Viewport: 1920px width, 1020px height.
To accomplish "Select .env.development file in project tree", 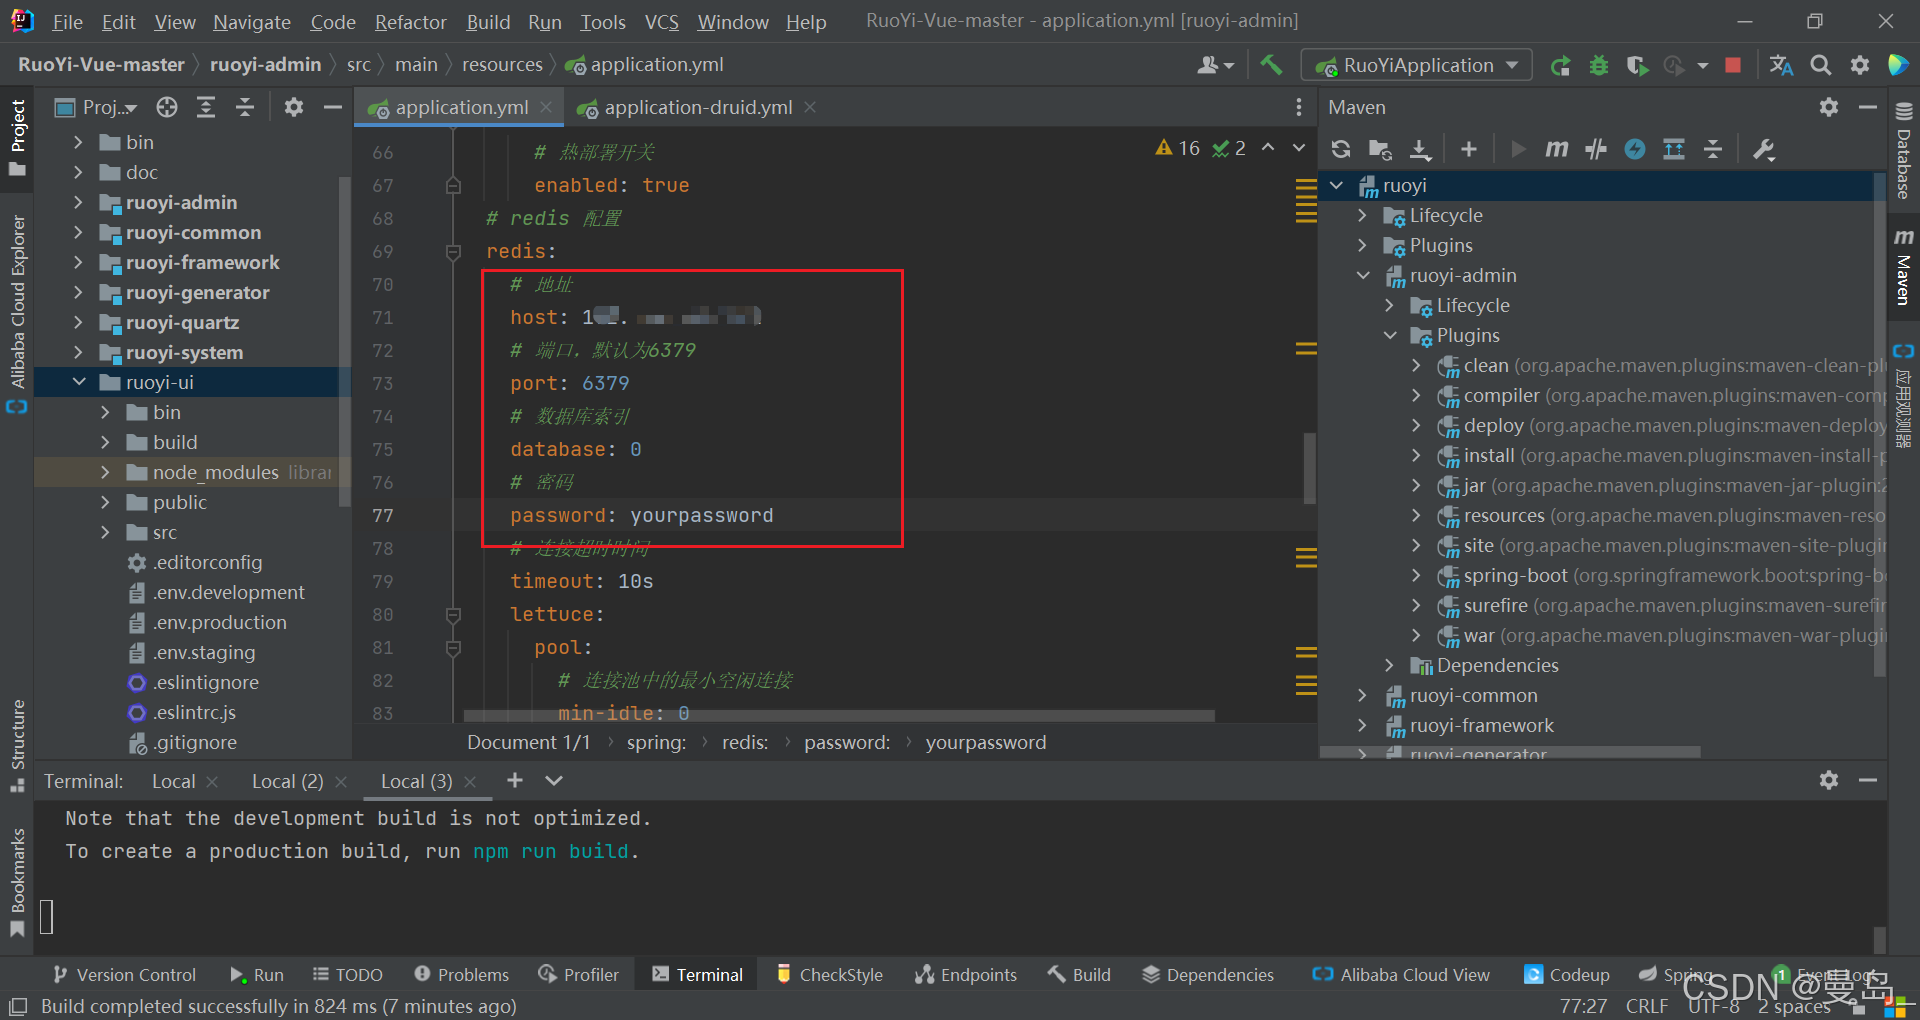I will pyautogui.click(x=228, y=593).
